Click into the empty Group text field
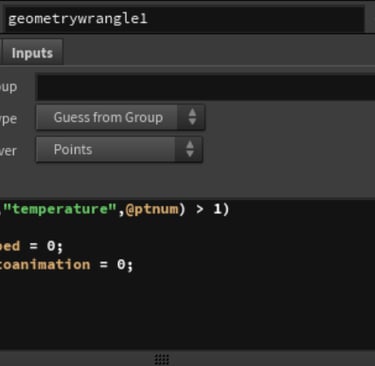375x366 pixels. click(206, 87)
